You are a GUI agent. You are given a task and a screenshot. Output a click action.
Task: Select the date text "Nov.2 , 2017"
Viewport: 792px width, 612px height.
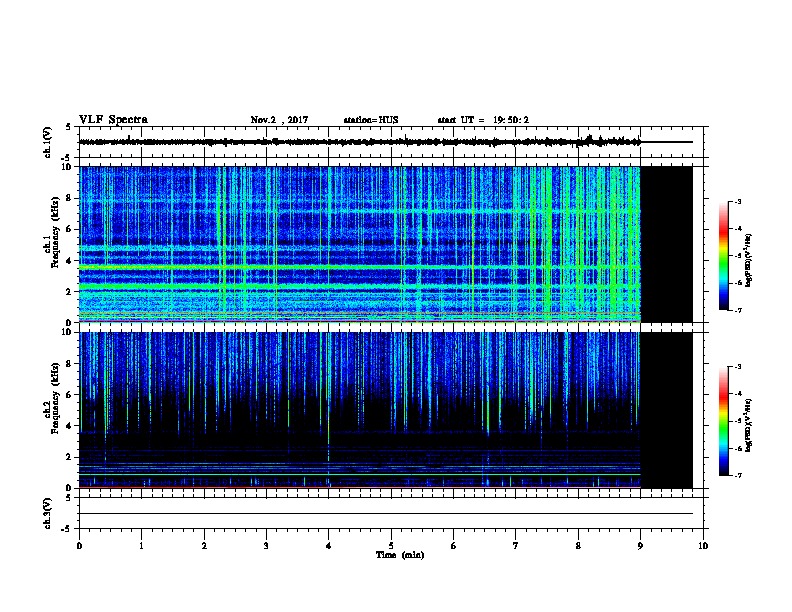tap(279, 120)
